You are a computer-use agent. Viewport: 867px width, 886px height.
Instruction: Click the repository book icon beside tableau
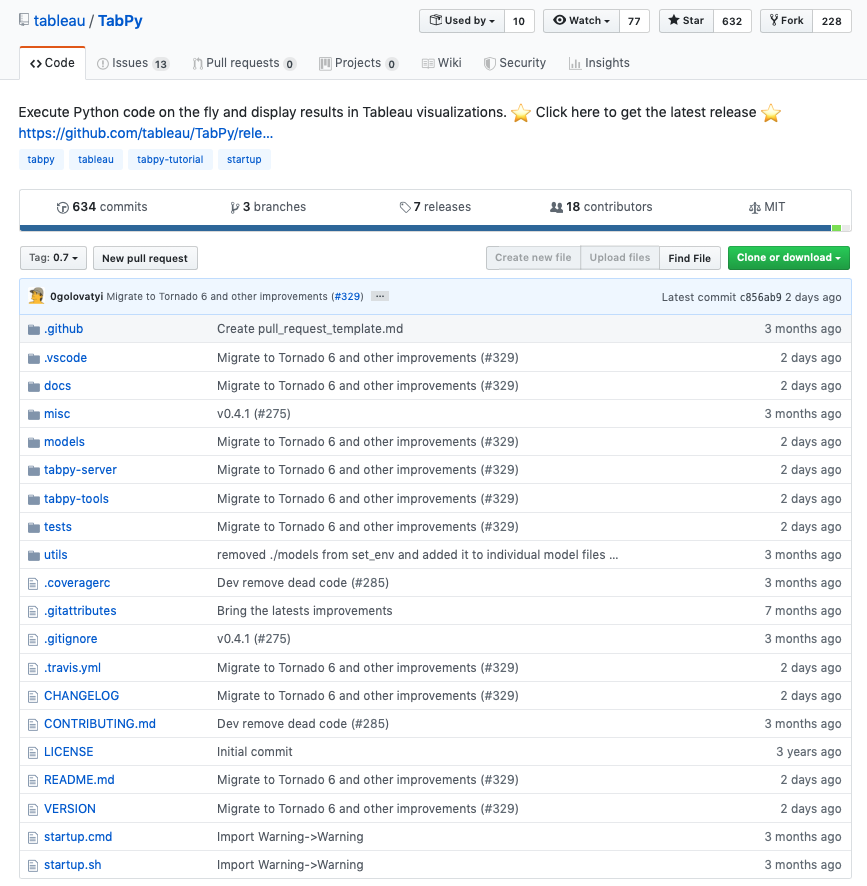[x=24, y=20]
